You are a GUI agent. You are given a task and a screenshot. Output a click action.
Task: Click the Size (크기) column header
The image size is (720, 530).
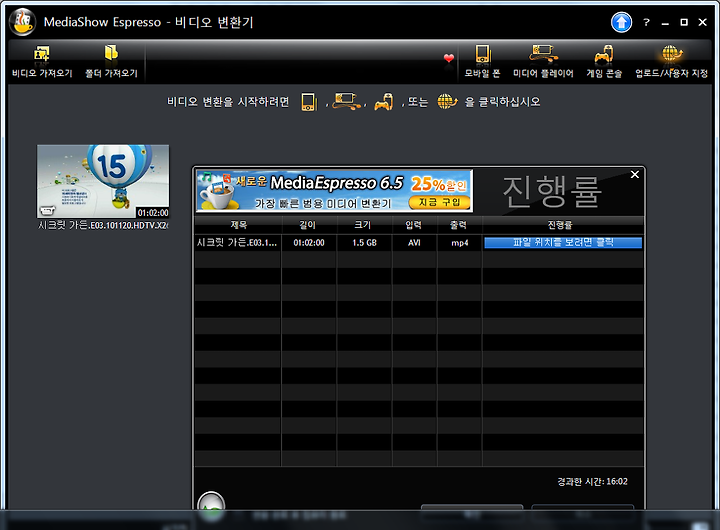click(364, 225)
